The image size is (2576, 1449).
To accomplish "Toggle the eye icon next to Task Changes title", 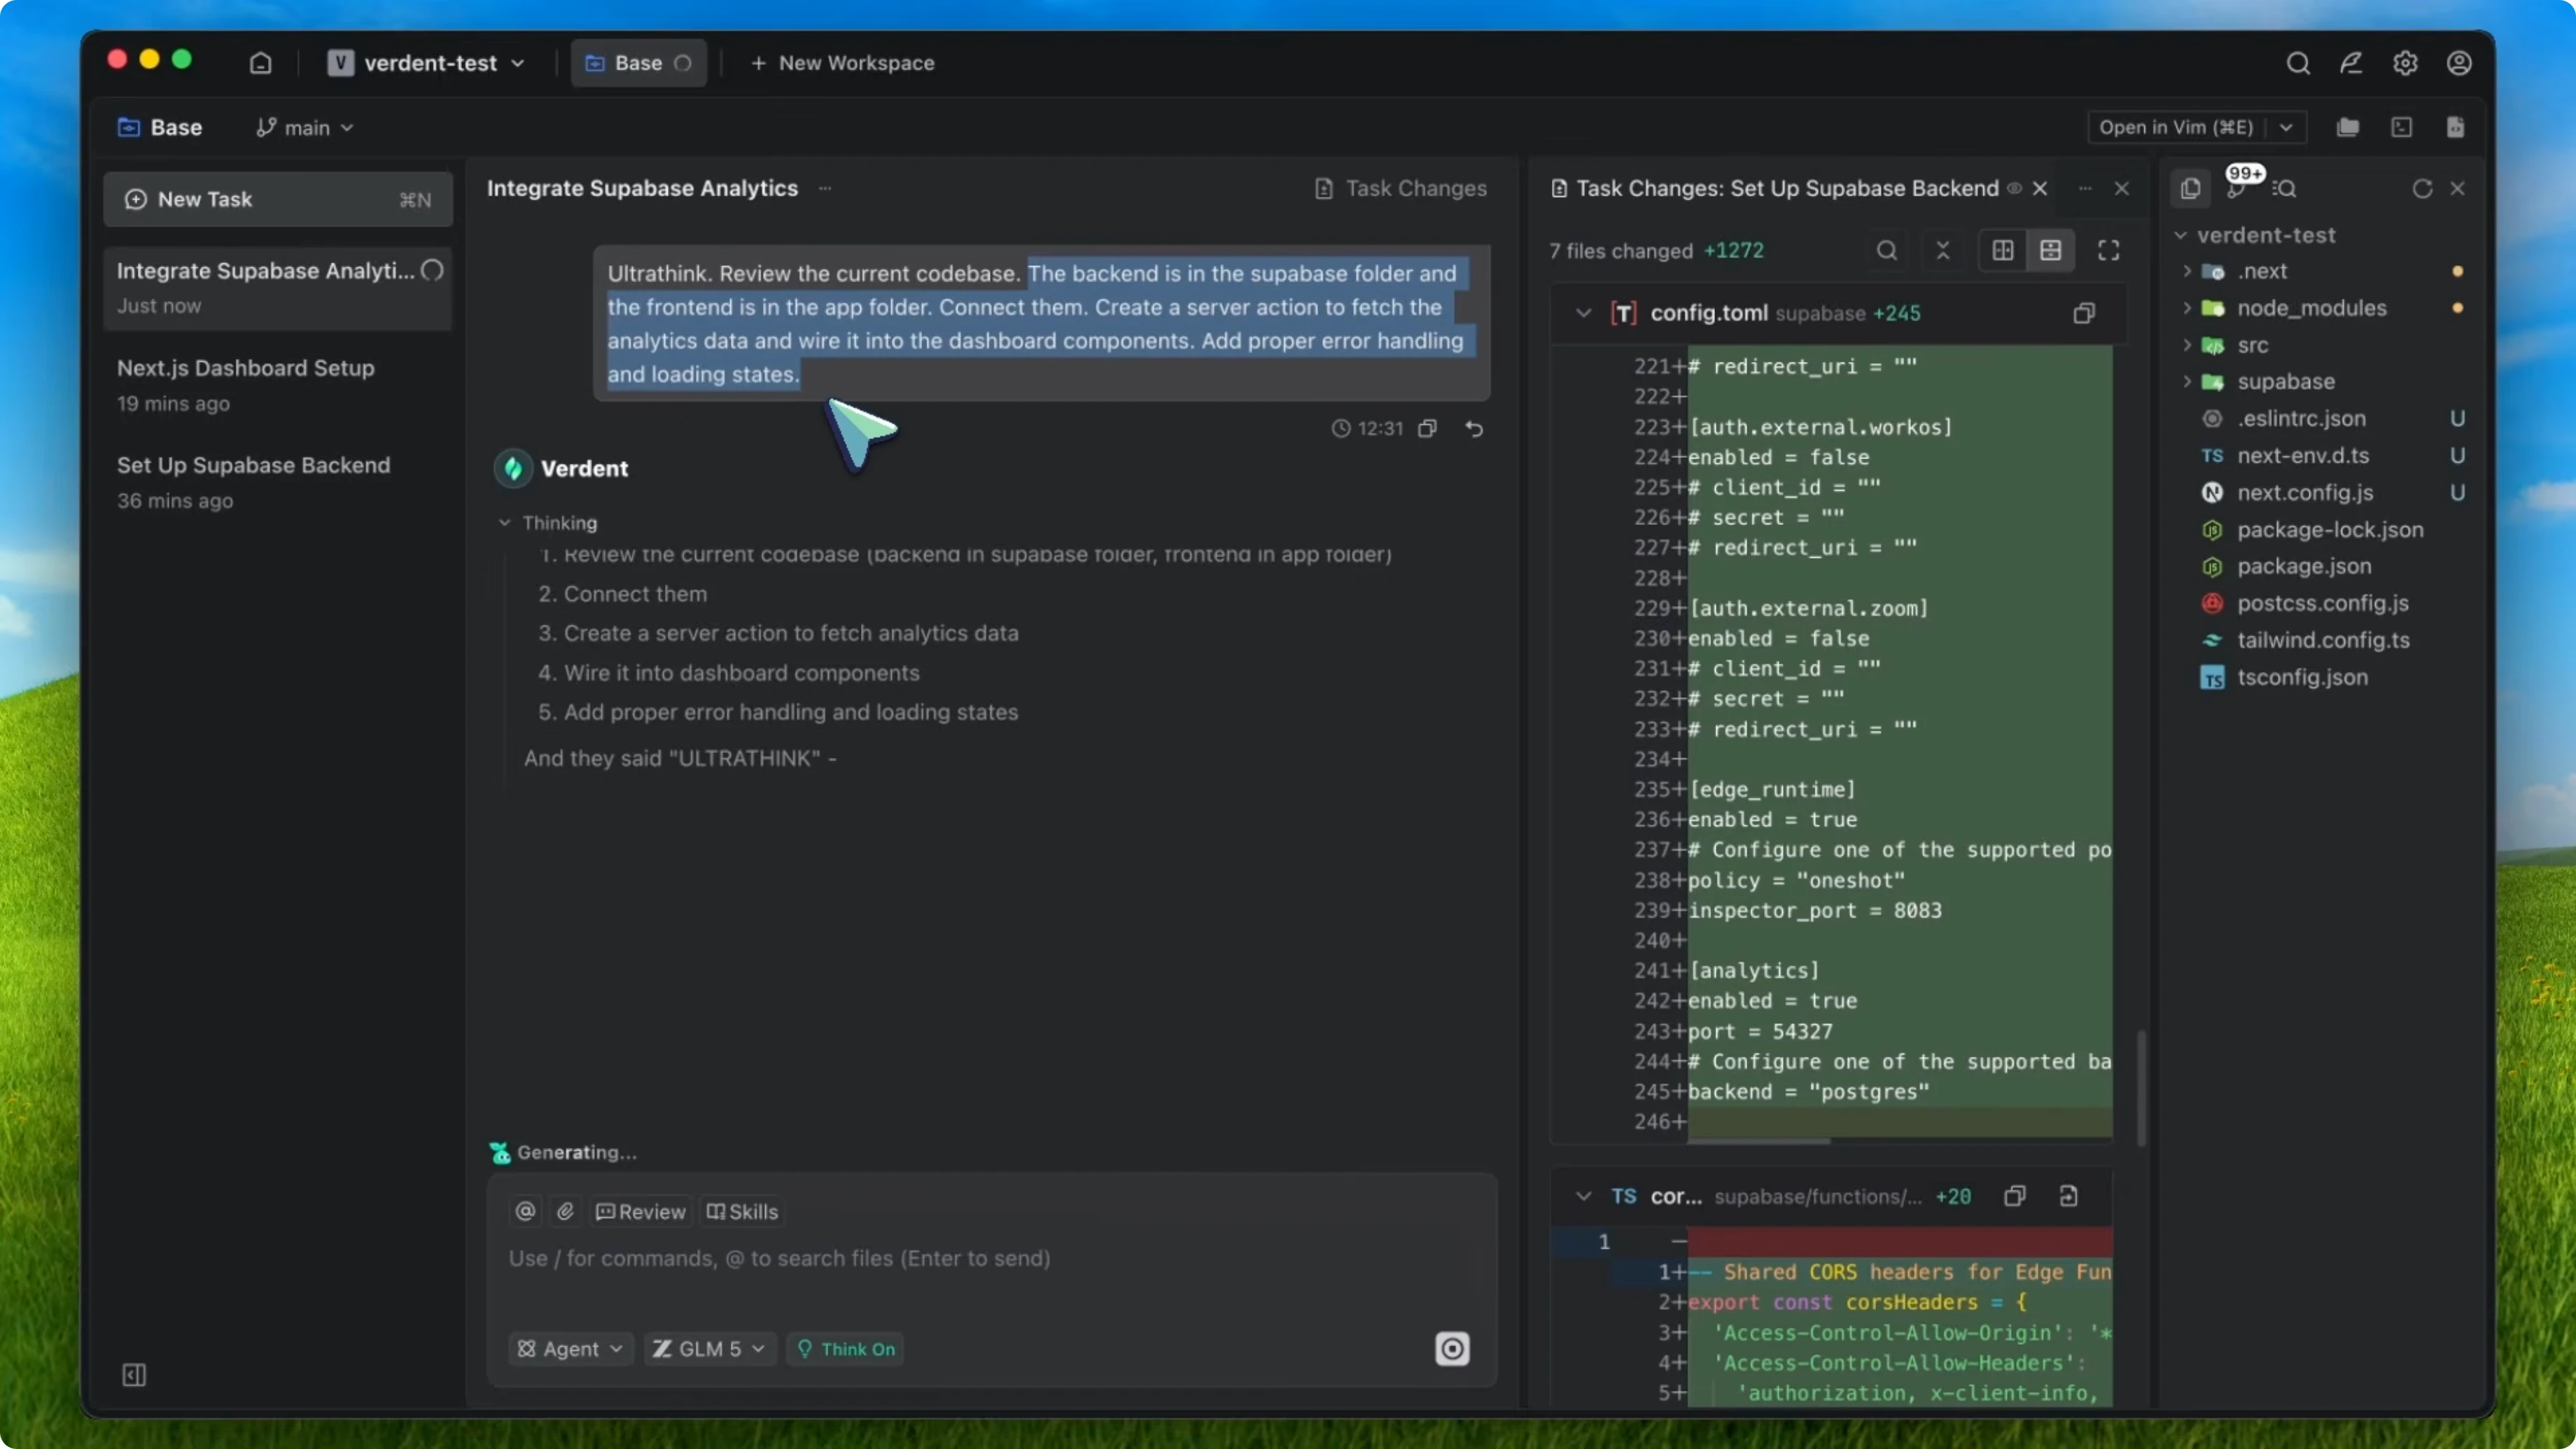I will (x=2015, y=188).
